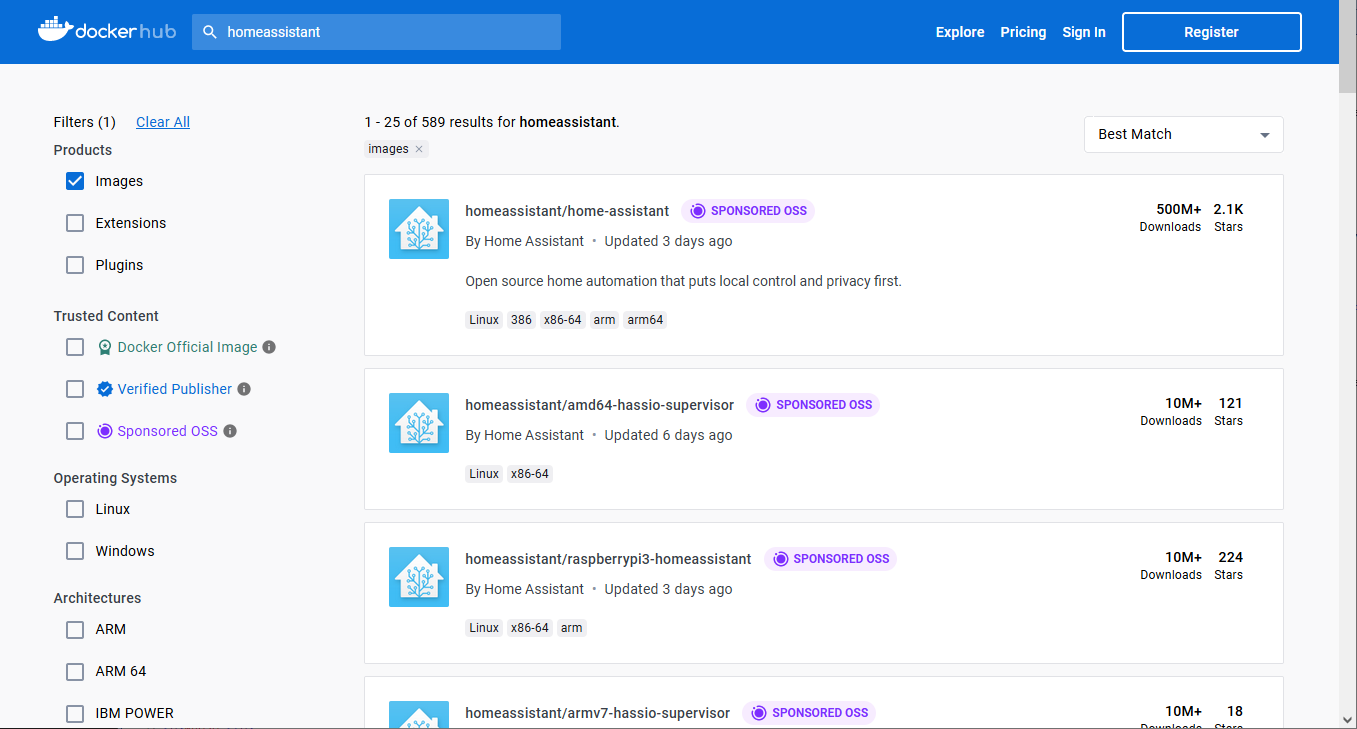Screen dimensions: 1357x729
Task: Open Explore in the top navigation
Action: pyautogui.click(x=960, y=32)
